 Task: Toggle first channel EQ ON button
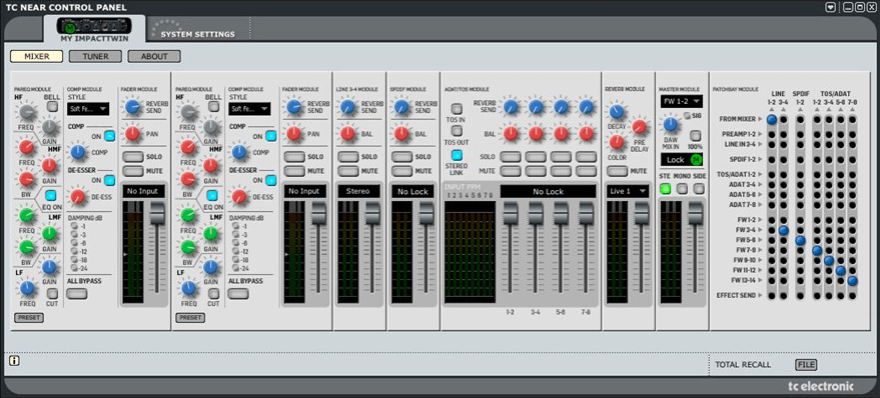point(51,195)
